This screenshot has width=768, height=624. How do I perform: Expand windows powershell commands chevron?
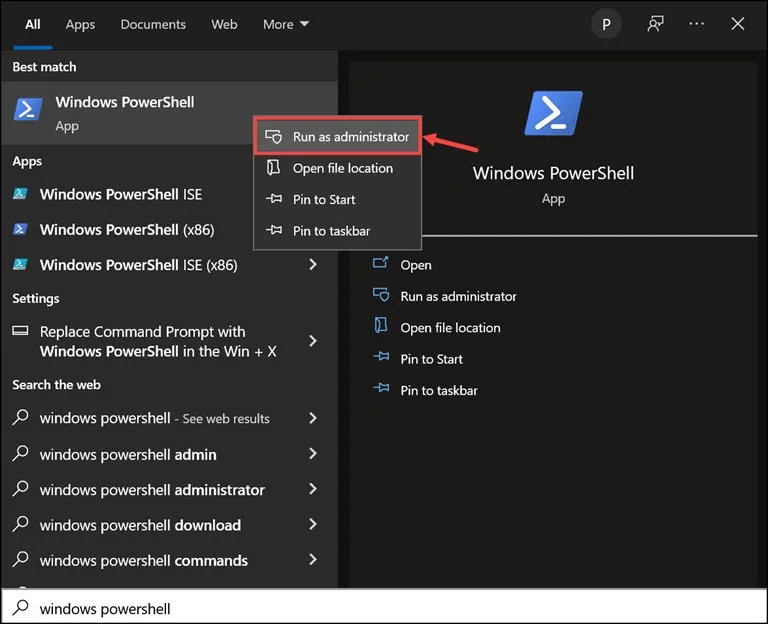[313, 559]
